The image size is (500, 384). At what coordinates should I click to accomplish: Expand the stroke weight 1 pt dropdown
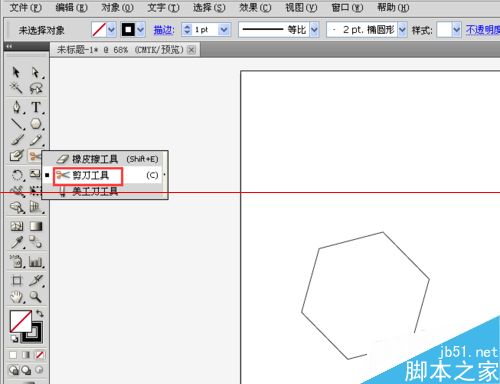coord(224,30)
